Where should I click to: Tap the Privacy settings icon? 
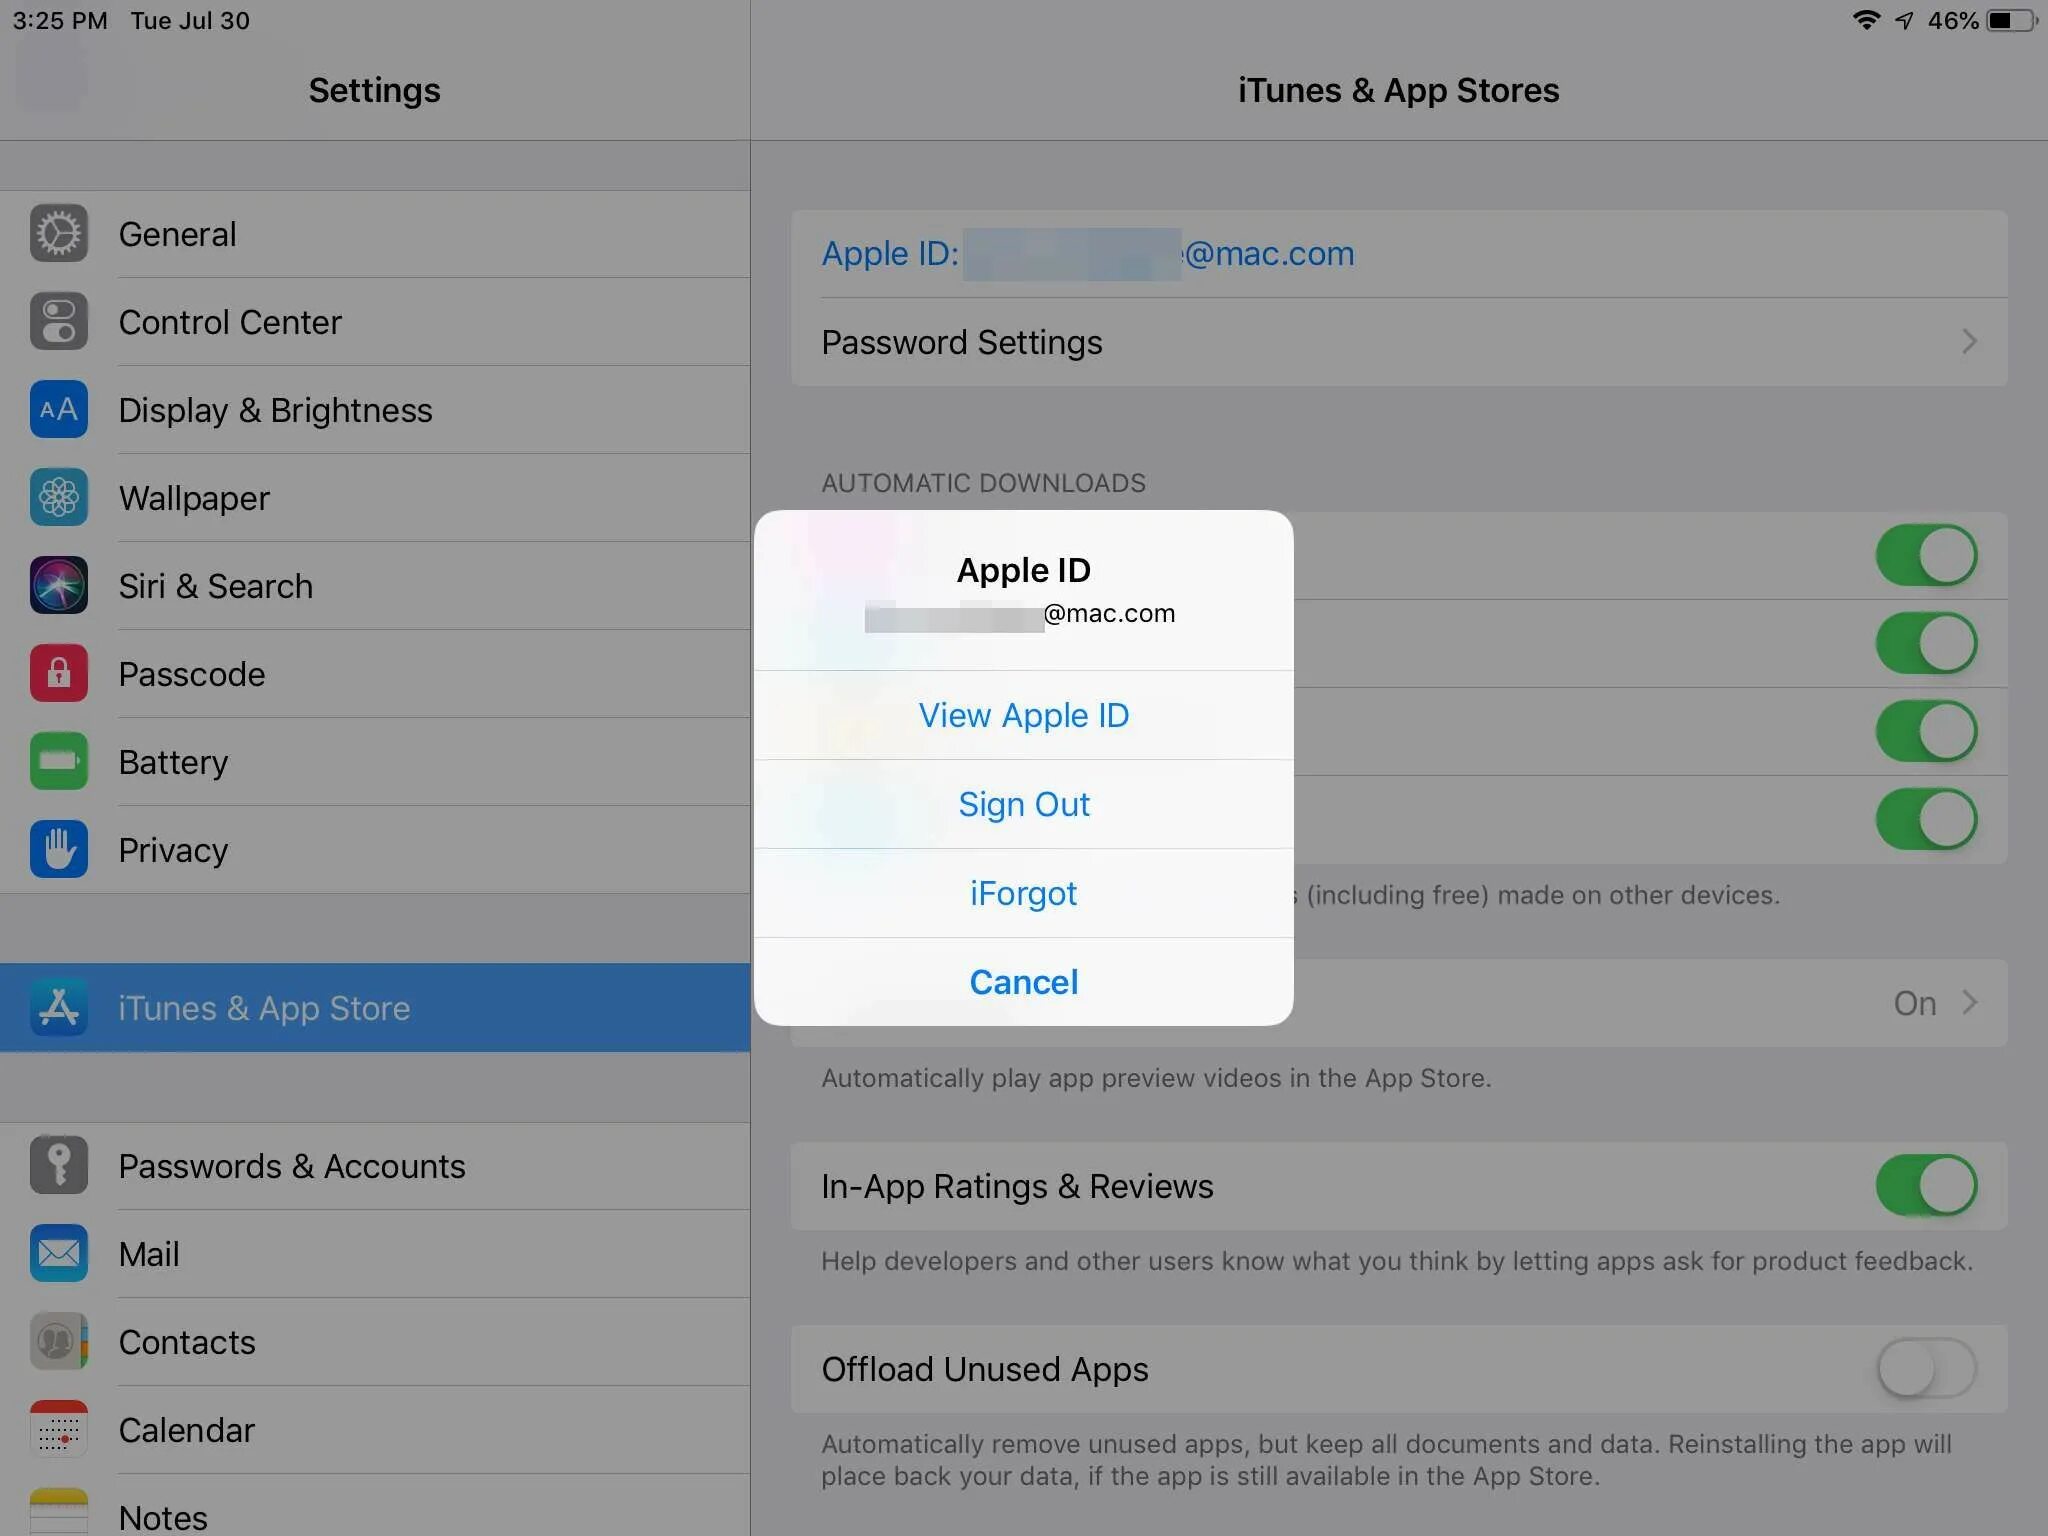(x=56, y=847)
